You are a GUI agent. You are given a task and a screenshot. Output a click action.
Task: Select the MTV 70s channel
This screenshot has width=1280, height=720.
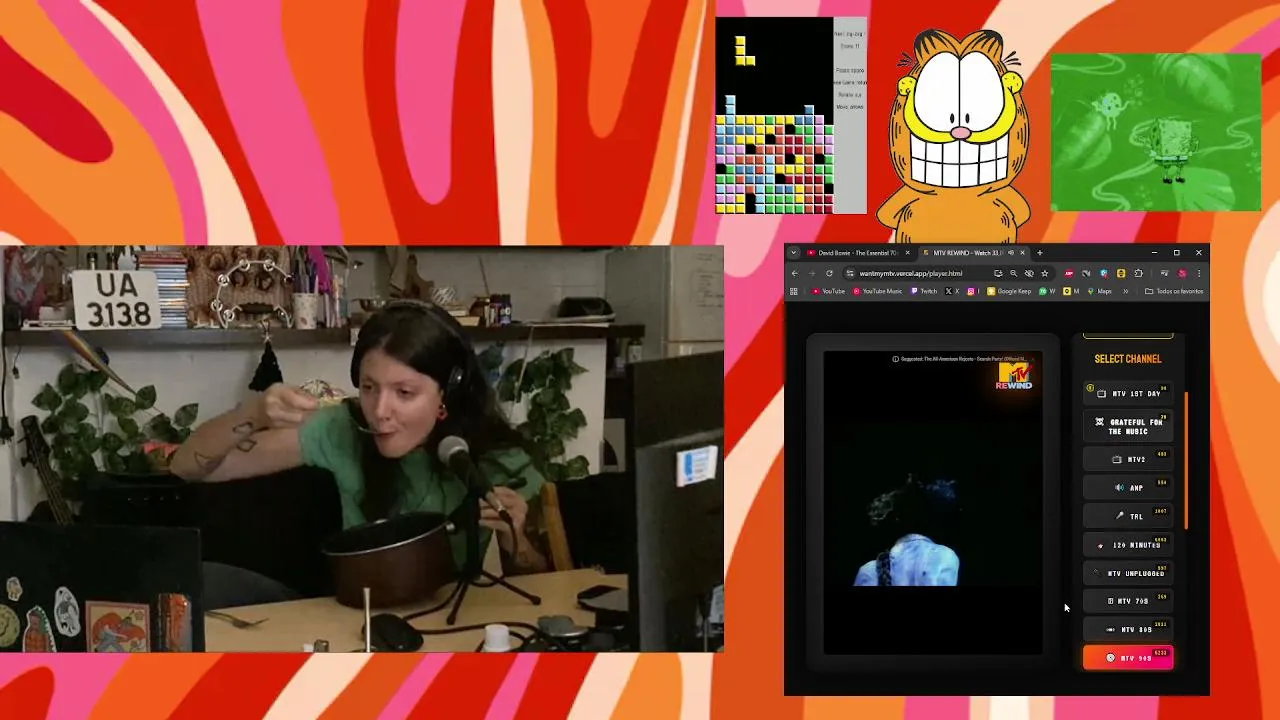(1128, 602)
